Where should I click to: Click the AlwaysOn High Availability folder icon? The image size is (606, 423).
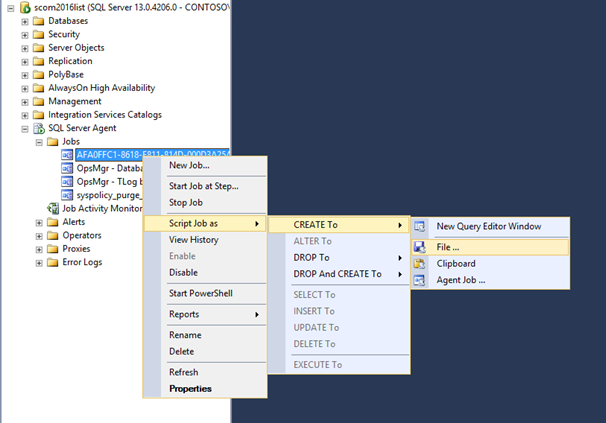[38, 88]
